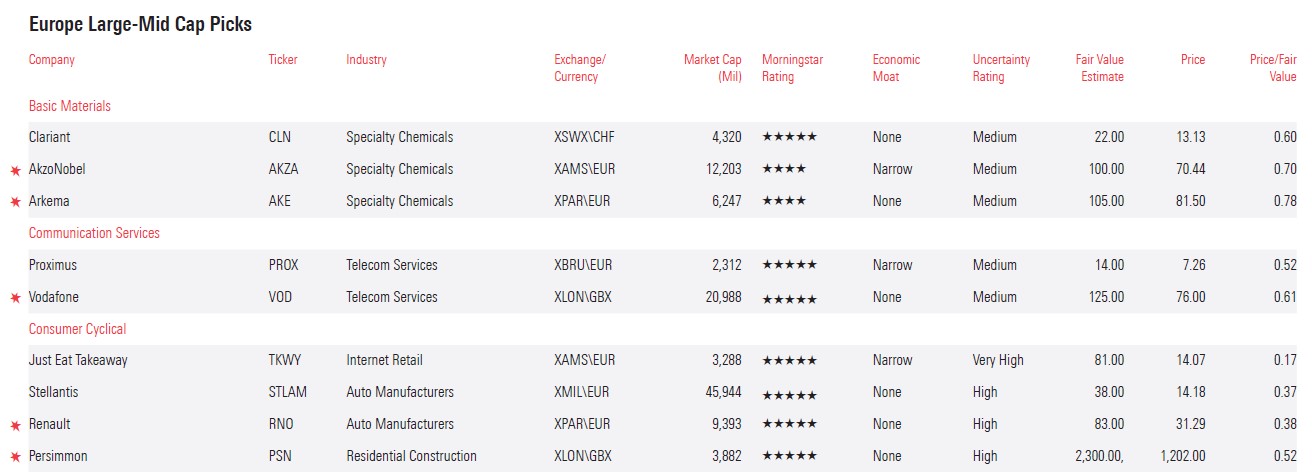Click the red star beside AkzoNobel

click(15, 171)
